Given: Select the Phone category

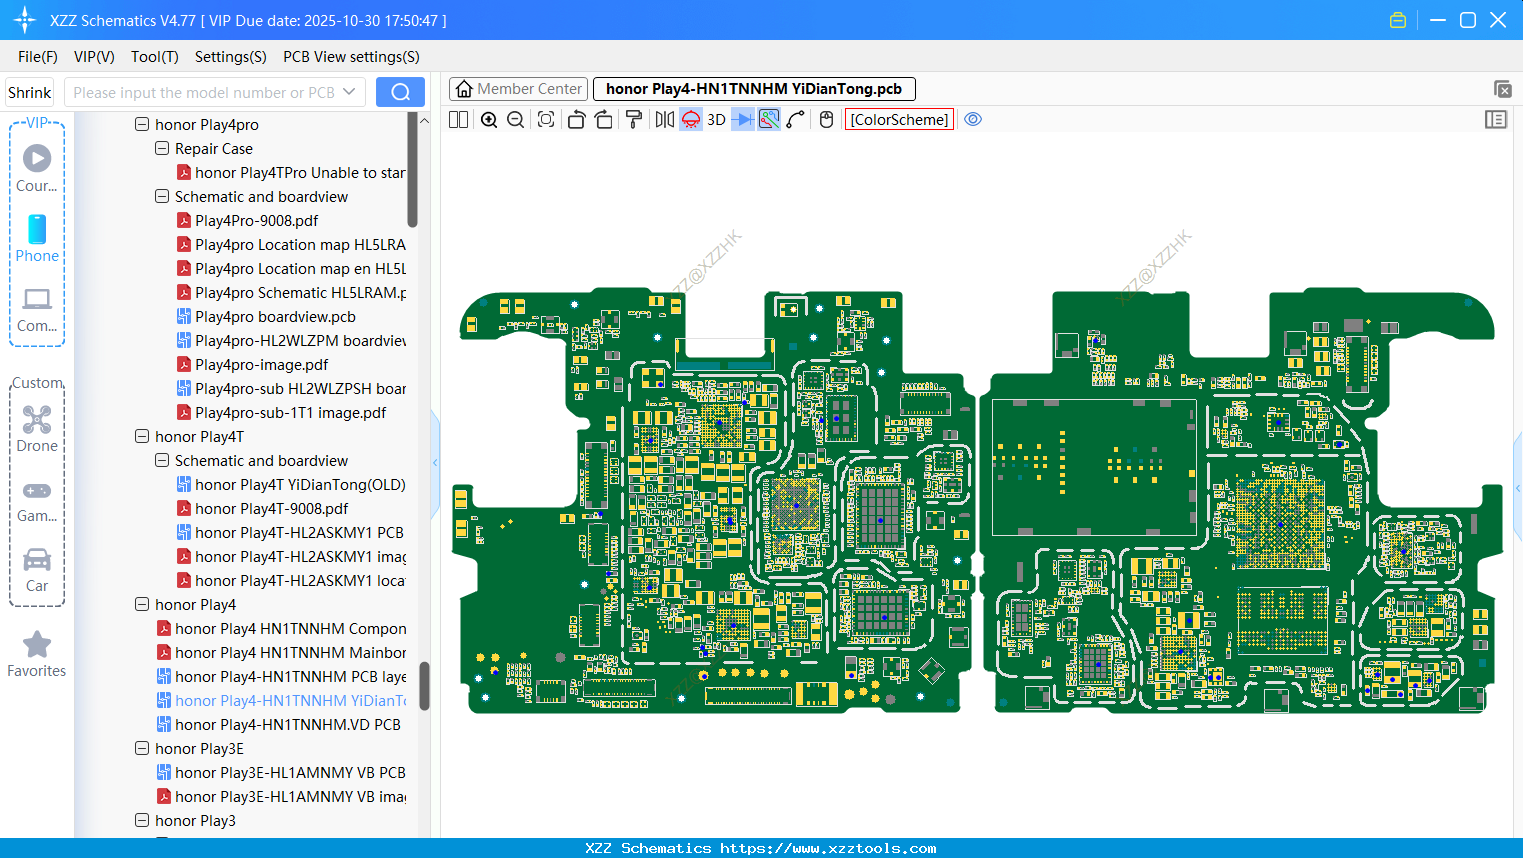Looking at the screenshot, I should [x=37, y=238].
